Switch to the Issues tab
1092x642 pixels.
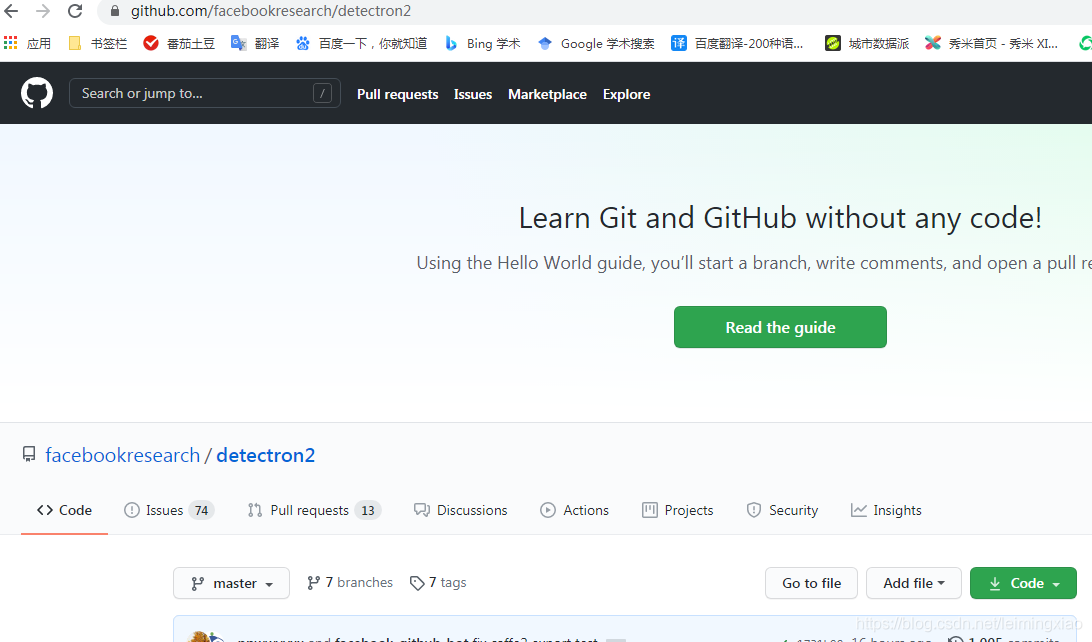[167, 510]
